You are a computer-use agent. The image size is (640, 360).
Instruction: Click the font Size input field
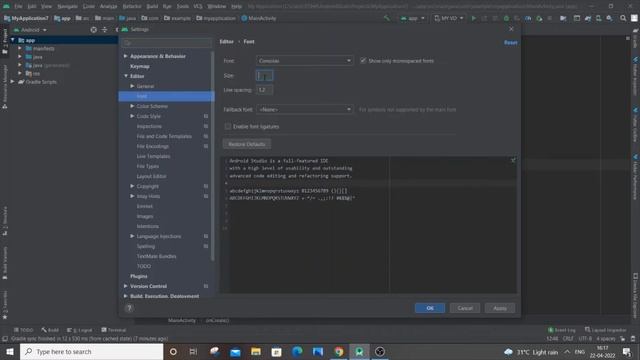click(264, 76)
